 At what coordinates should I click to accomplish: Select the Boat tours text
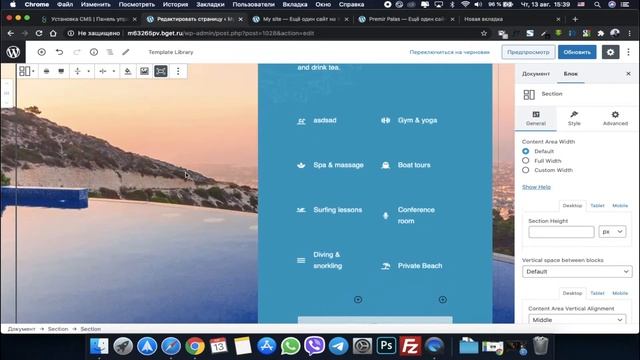414,165
